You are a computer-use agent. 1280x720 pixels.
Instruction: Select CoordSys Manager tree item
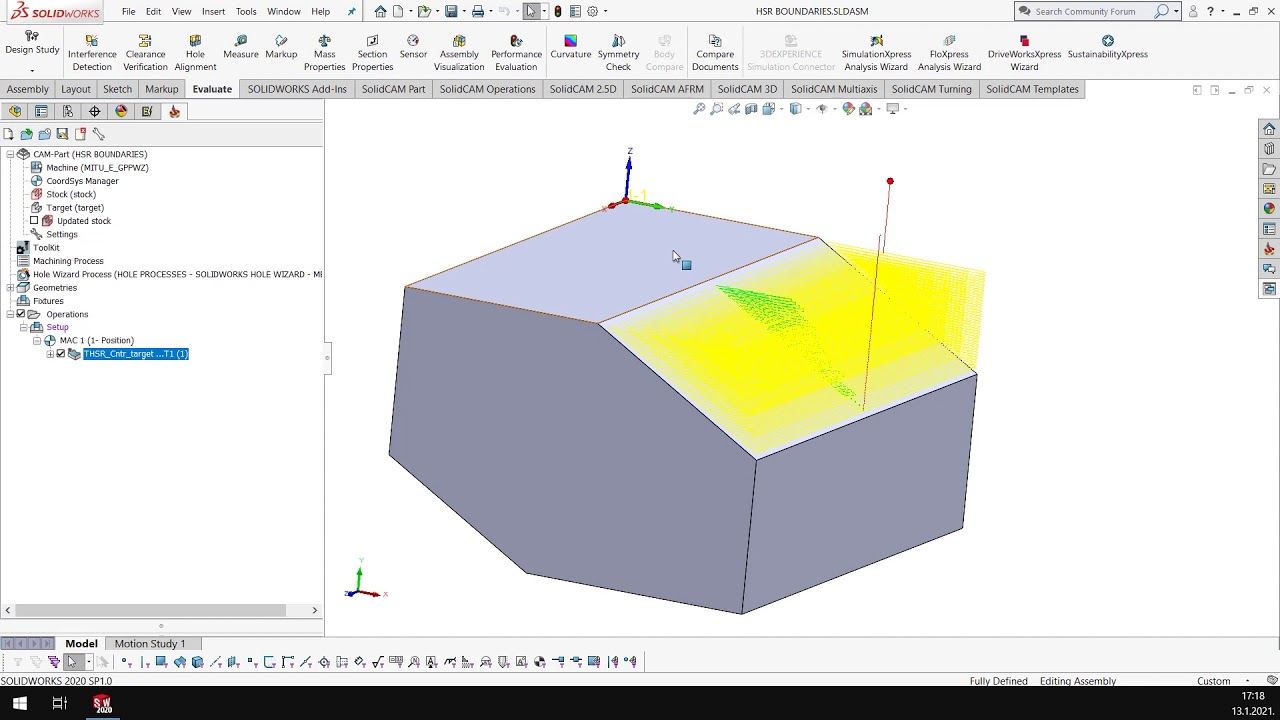point(82,181)
